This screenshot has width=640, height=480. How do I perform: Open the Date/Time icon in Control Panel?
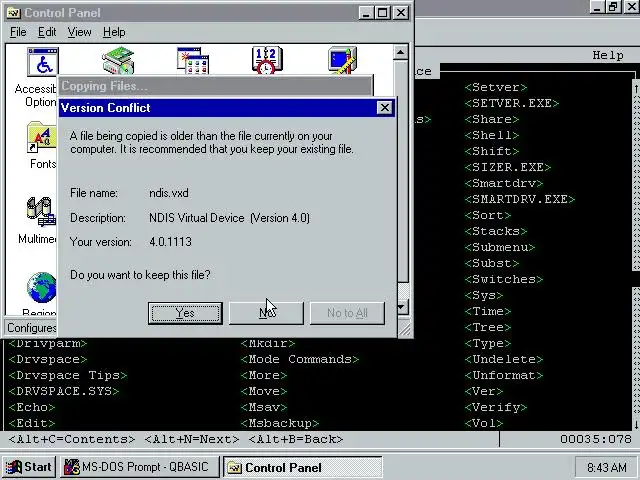click(x=267, y=60)
